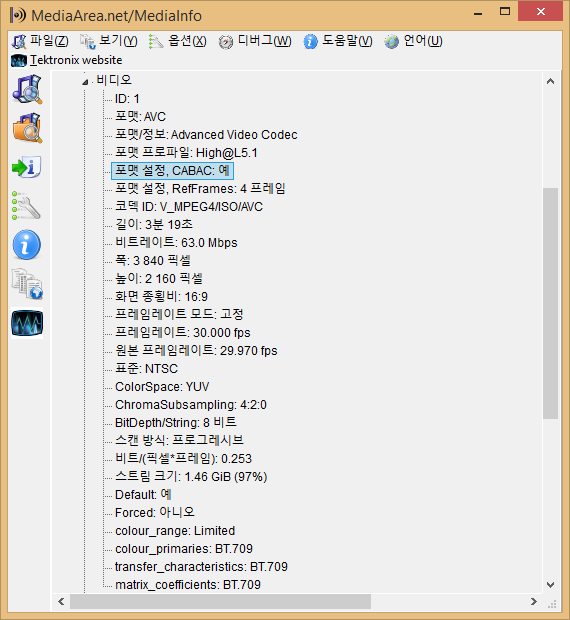Screen dimensions: 570x620
Task: Click the blue About info icon in the sidebar
Action: pos(27,244)
